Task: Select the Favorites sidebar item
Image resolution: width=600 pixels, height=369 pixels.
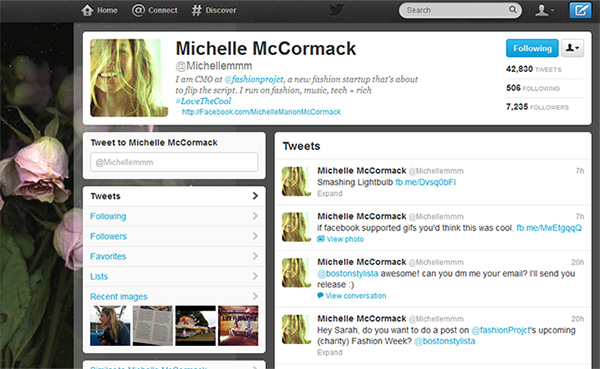Action: point(174,256)
